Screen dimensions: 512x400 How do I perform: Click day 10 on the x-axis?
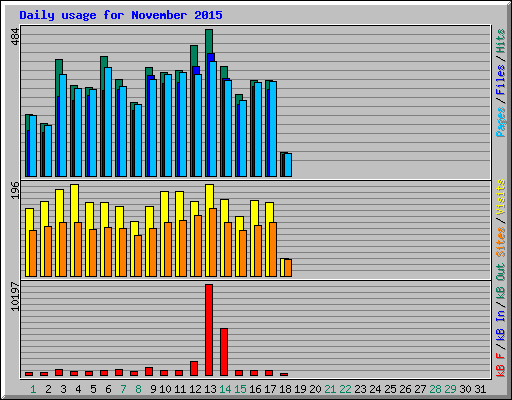(x=165, y=389)
